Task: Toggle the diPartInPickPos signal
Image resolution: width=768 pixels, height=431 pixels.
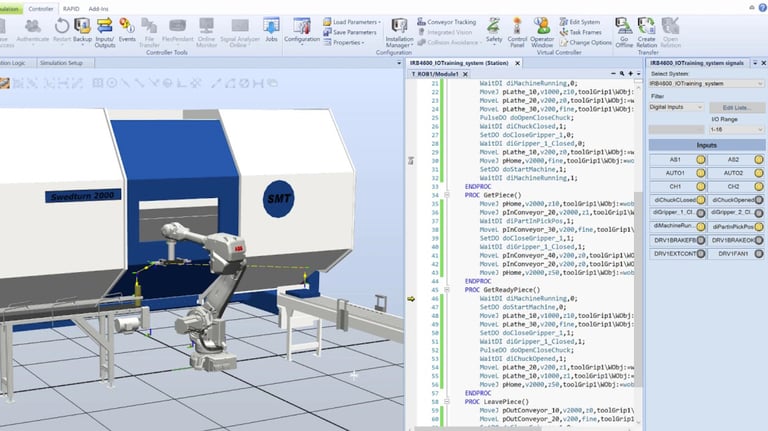Action: click(736, 227)
